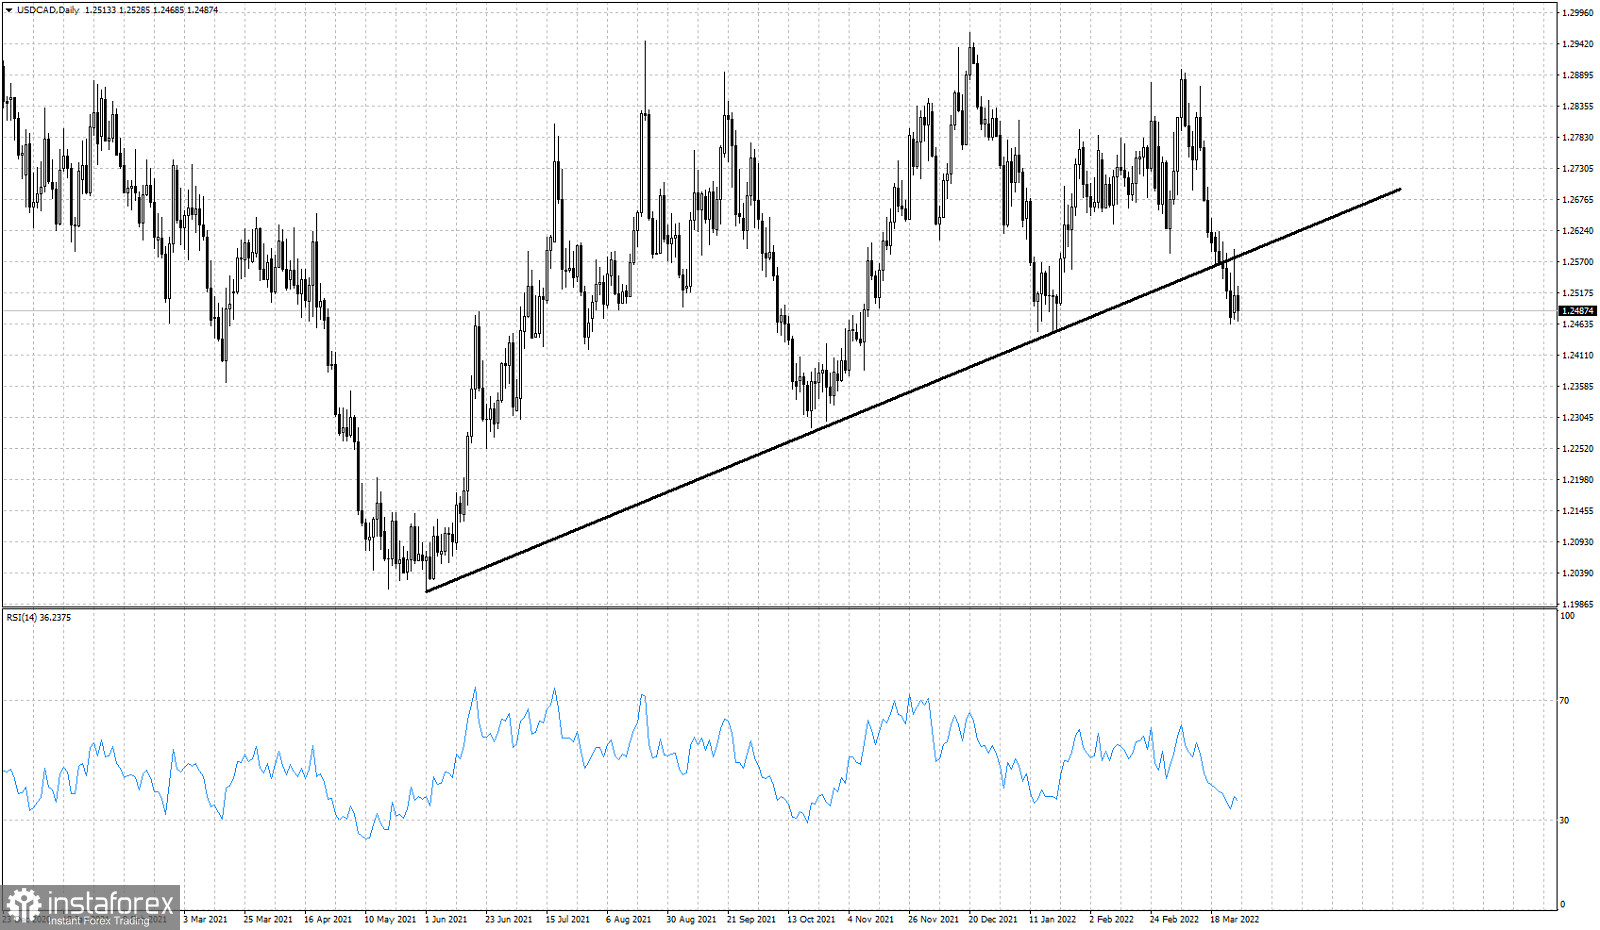This screenshot has height=930, width=1600.
Task: Click the 1.24110 price scale label
Action: (1578, 355)
